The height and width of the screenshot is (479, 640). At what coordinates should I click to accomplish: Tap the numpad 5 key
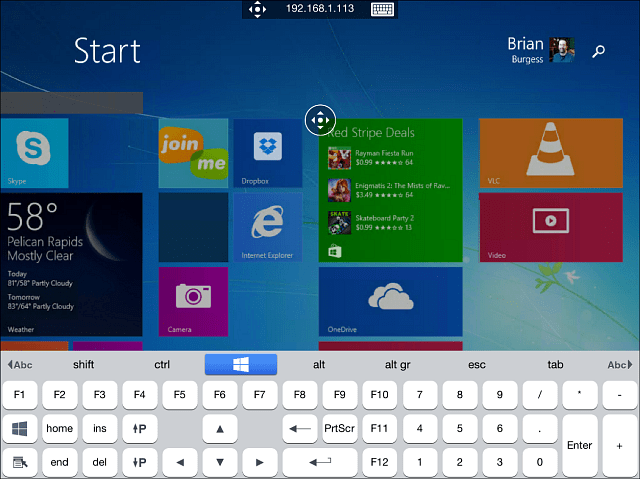(x=460, y=428)
